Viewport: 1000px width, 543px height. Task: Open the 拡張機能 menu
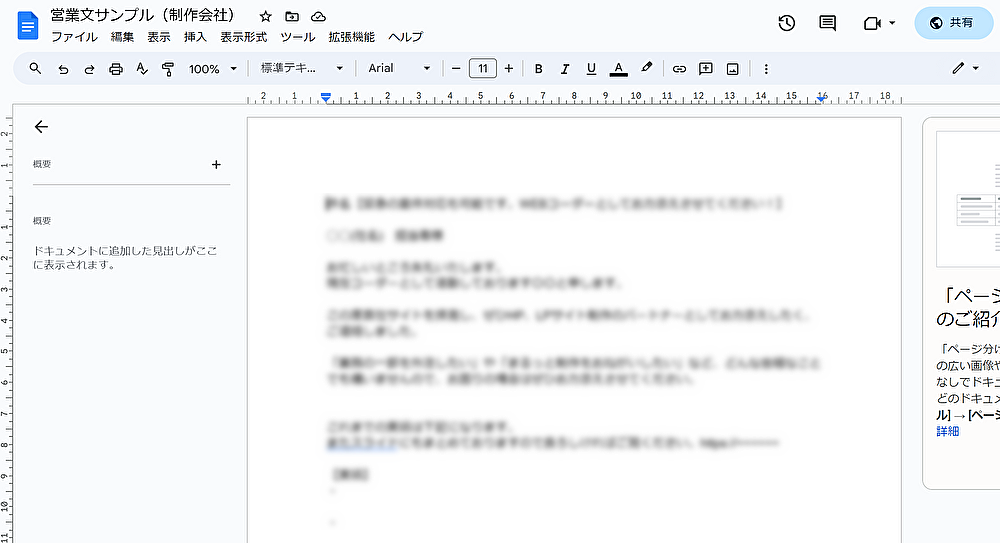point(351,37)
